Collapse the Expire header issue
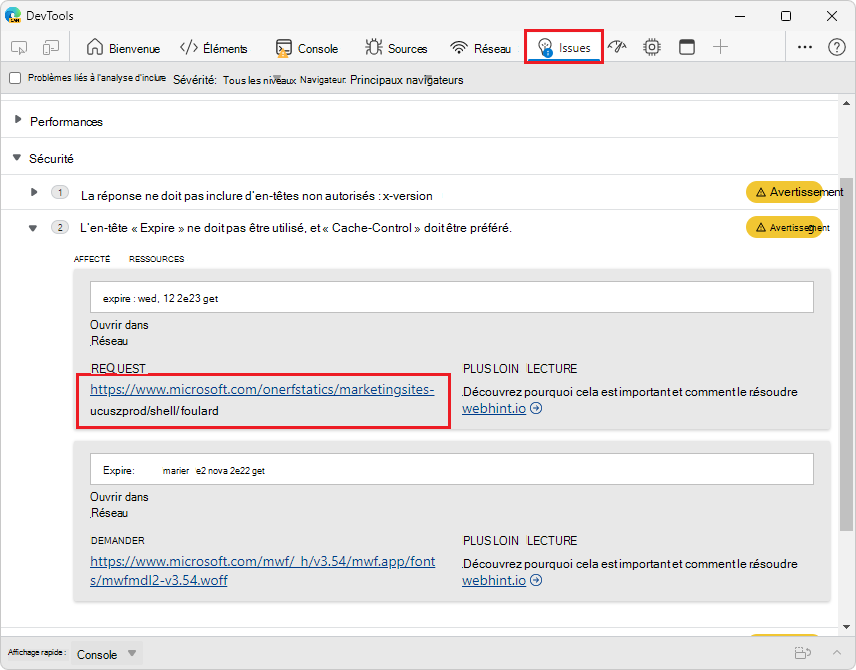Image resolution: width=856 pixels, height=670 pixels. coord(33,228)
